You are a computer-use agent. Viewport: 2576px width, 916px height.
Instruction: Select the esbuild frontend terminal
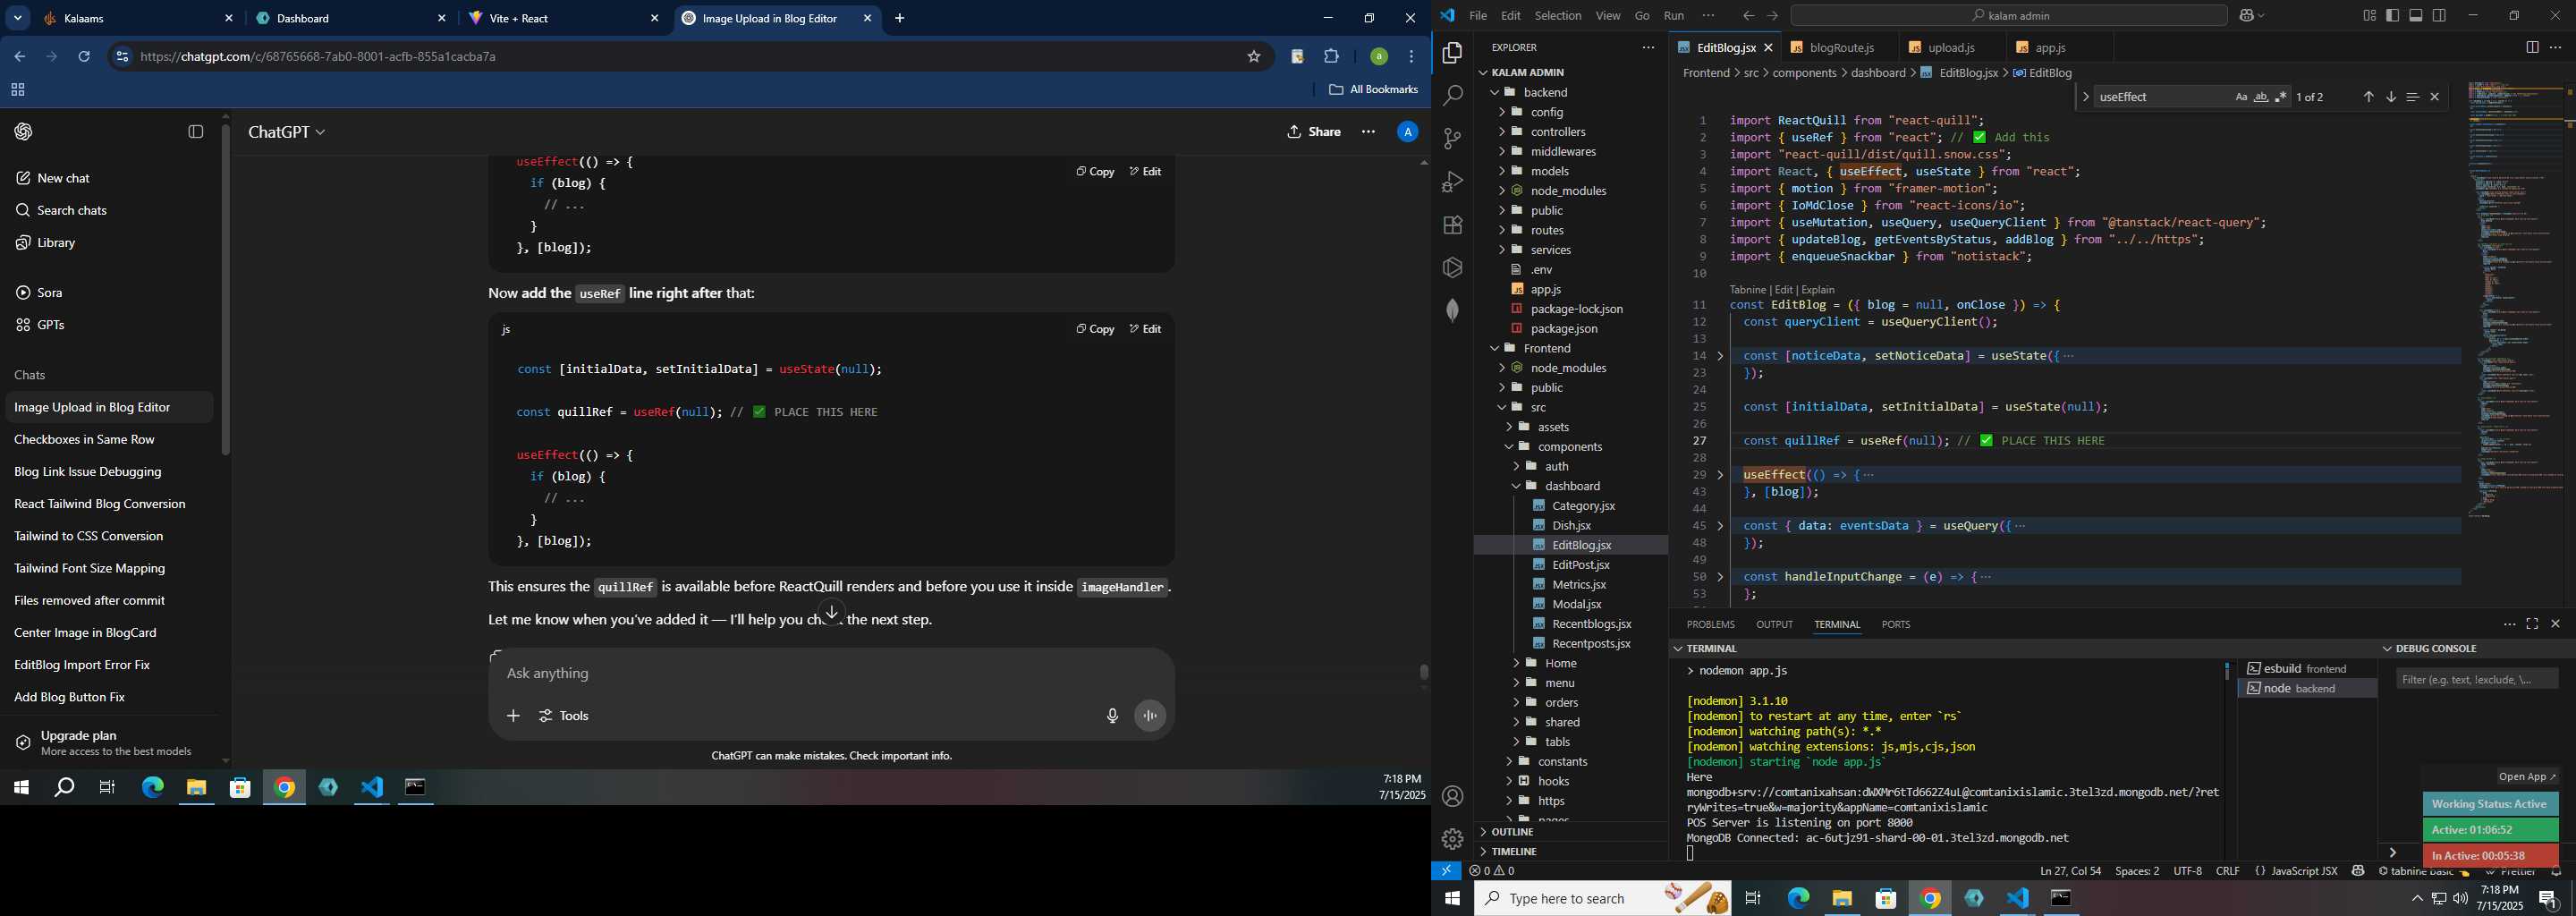(x=2306, y=669)
